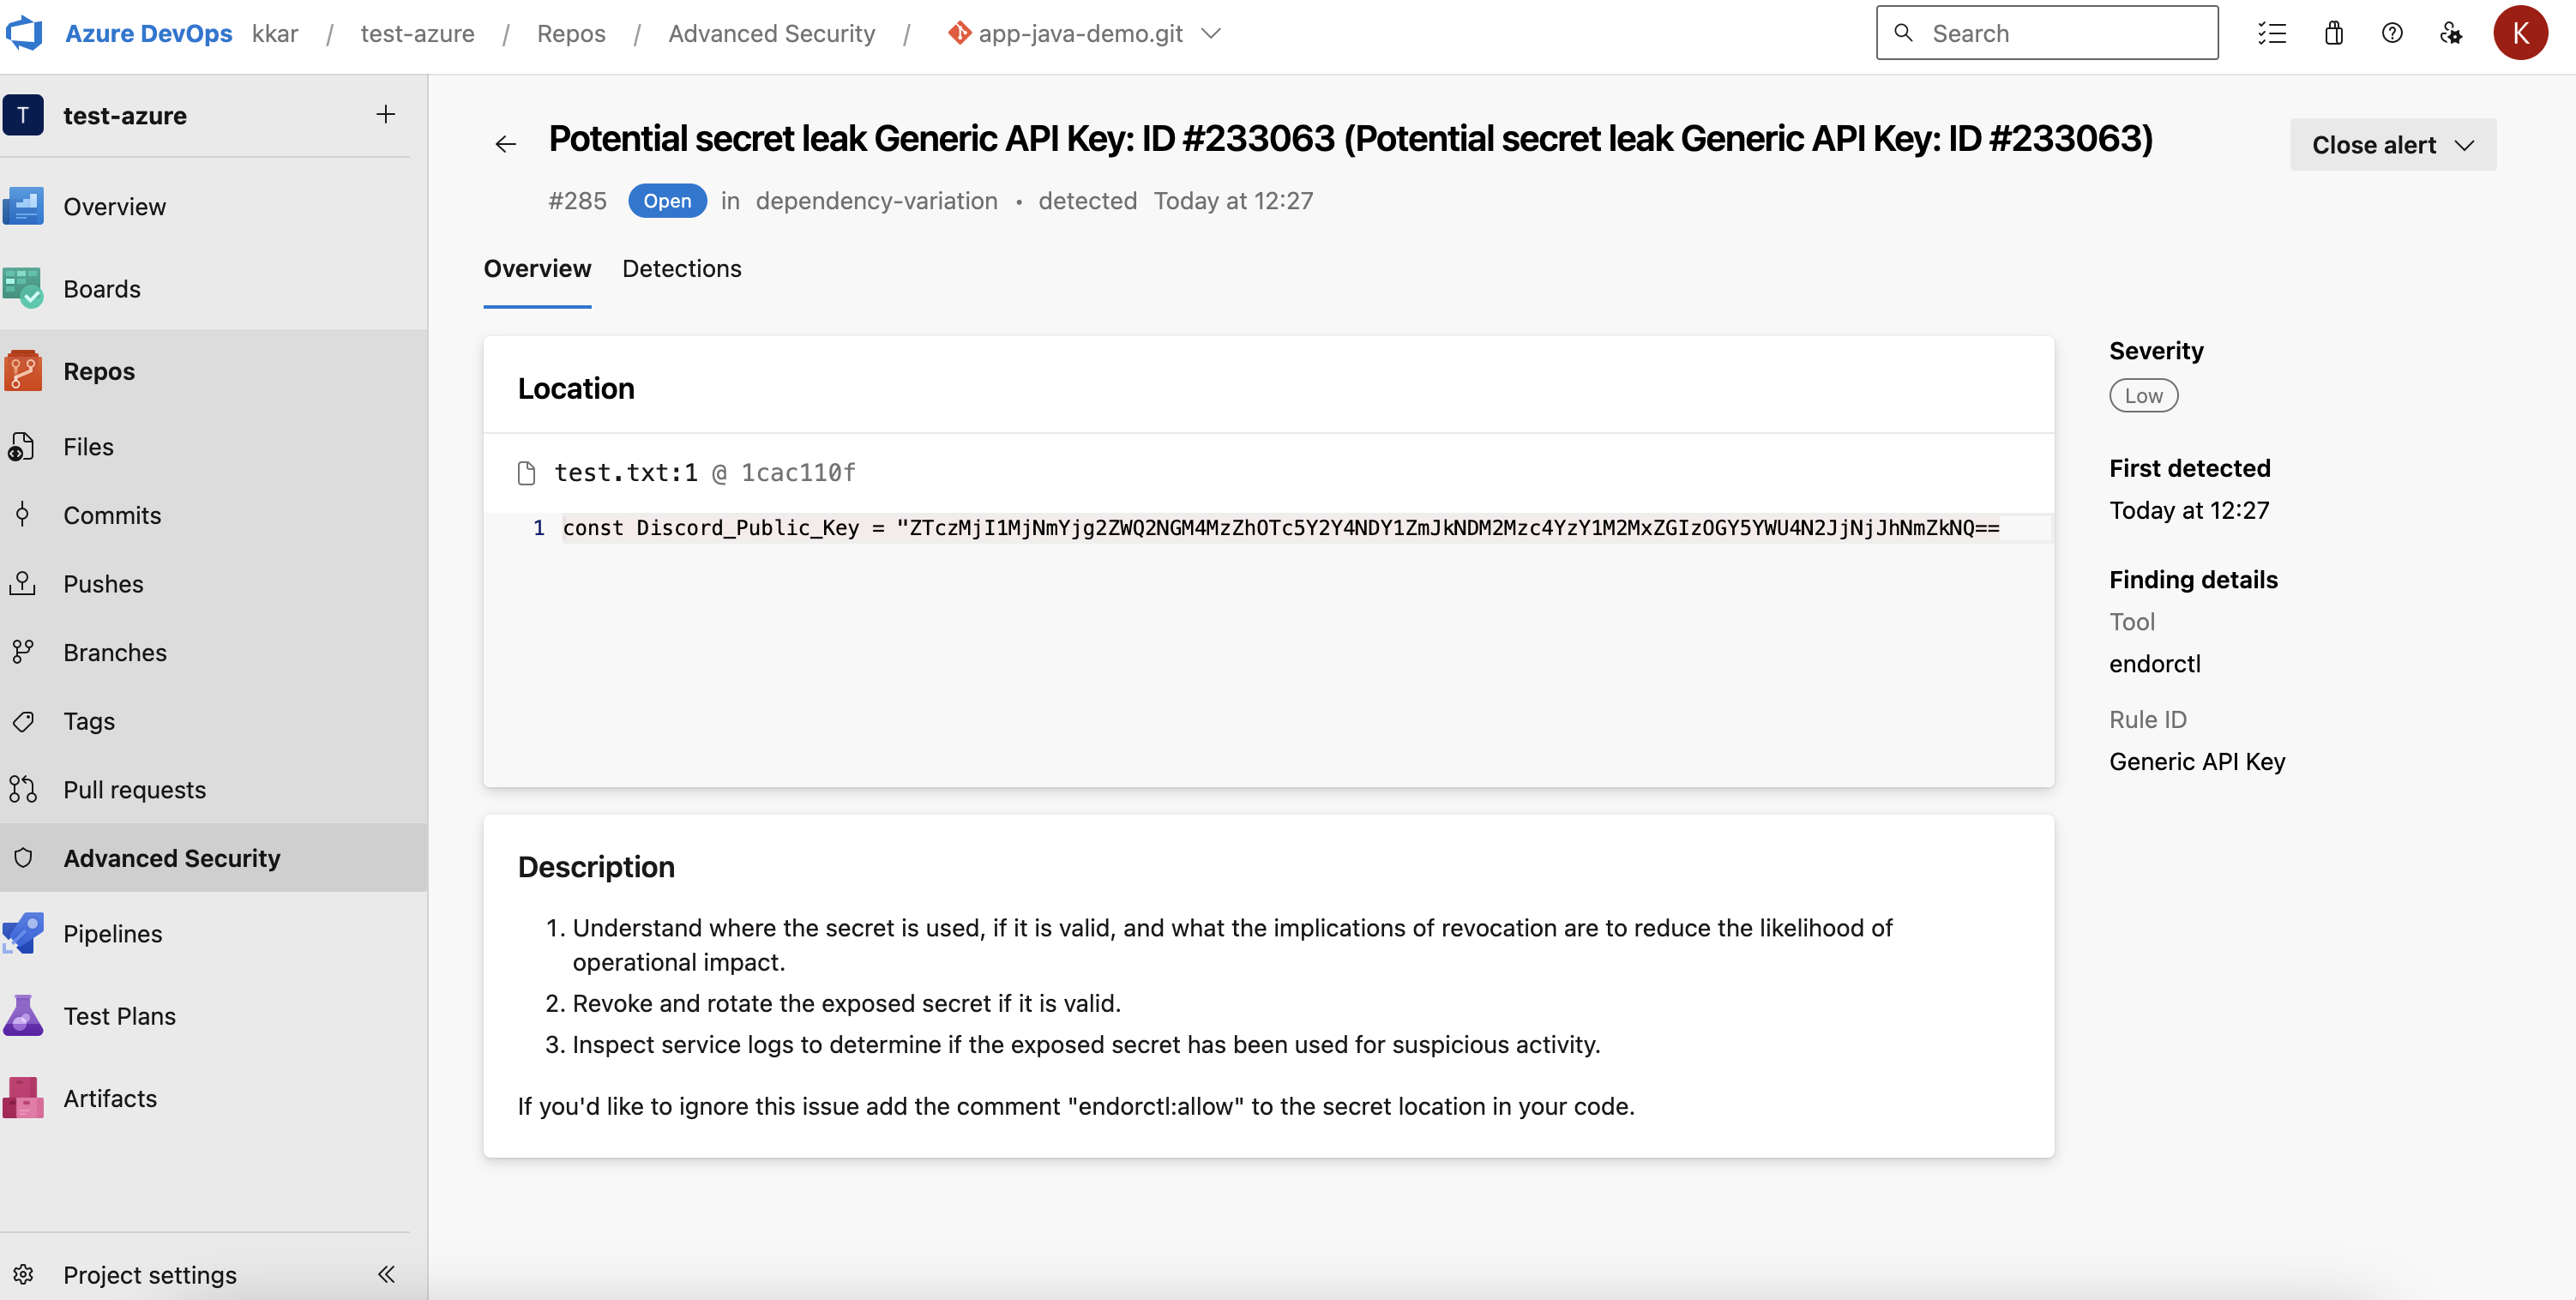2576x1300 pixels.
Task: Click the Low severity badge
Action: 2142,395
